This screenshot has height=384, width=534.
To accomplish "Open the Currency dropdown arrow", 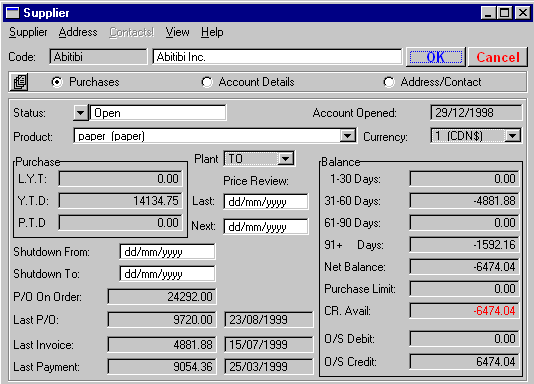I will (x=512, y=136).
